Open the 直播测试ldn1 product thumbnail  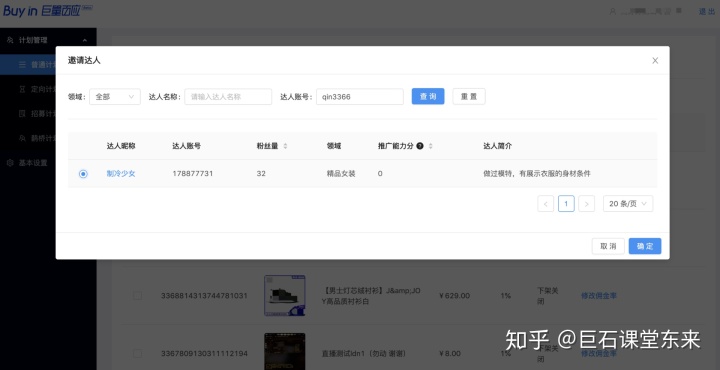click(285, 352)
